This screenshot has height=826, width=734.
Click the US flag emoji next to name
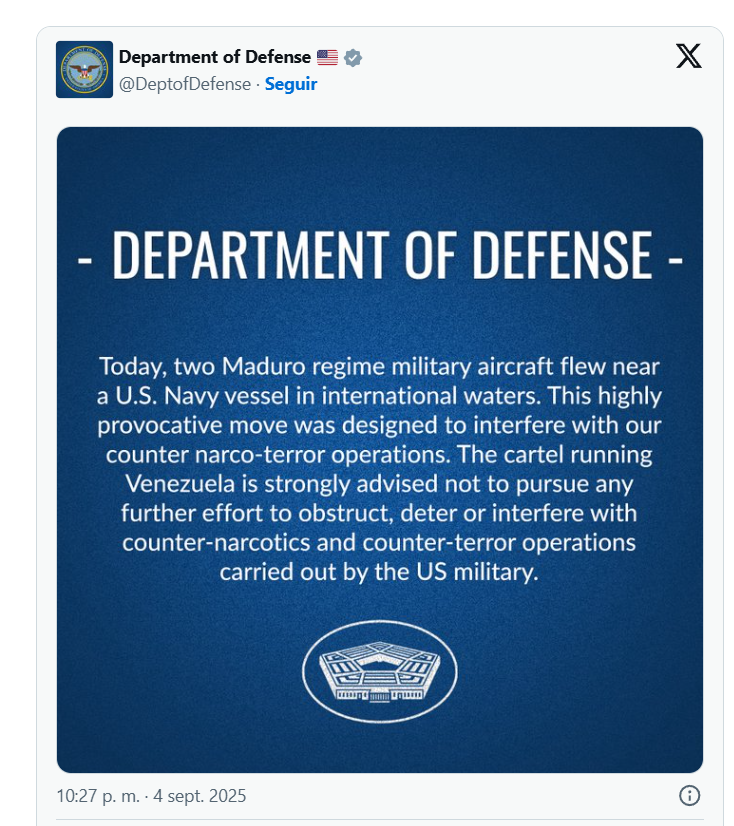coord(327,58)
